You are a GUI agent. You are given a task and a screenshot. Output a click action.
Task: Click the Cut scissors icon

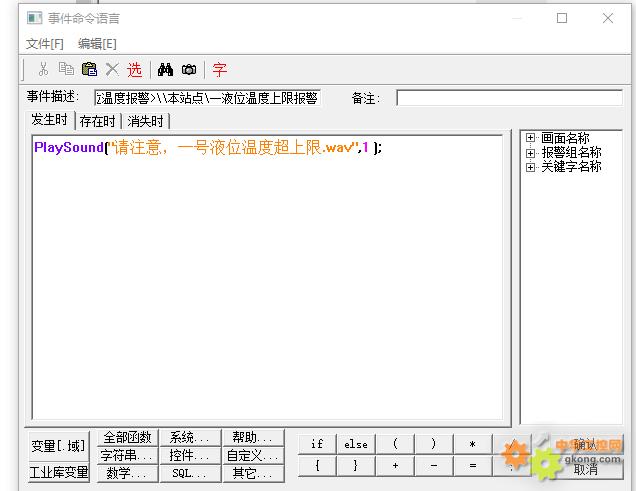43,69
